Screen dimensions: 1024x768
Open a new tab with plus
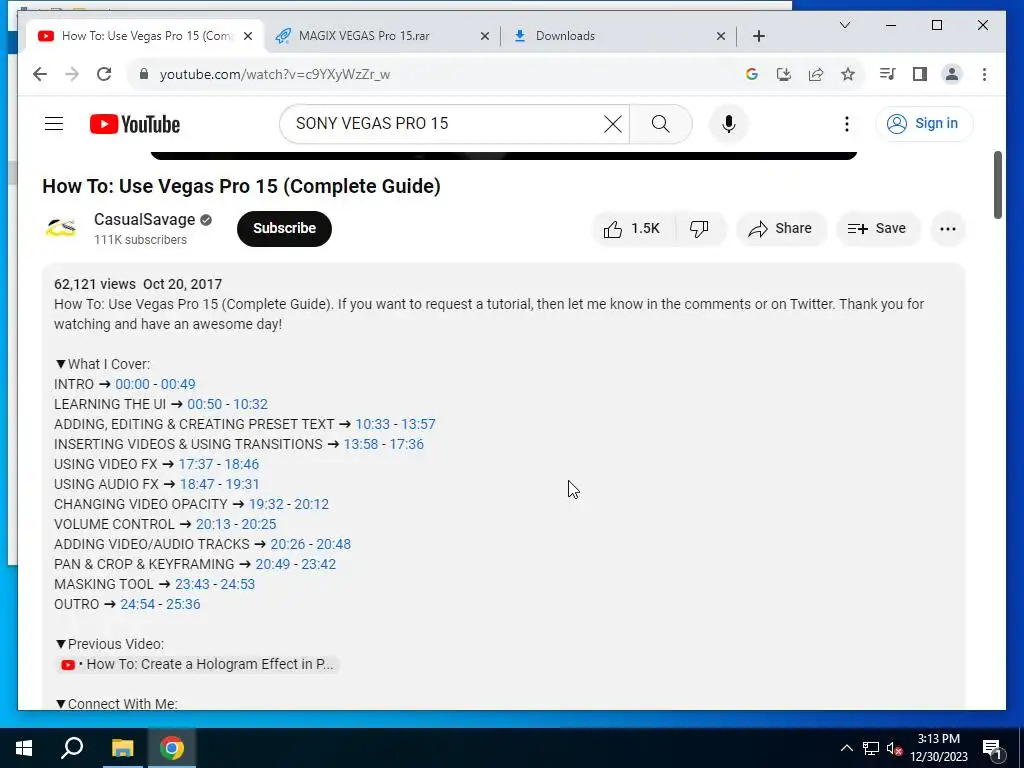click(758, 36)
